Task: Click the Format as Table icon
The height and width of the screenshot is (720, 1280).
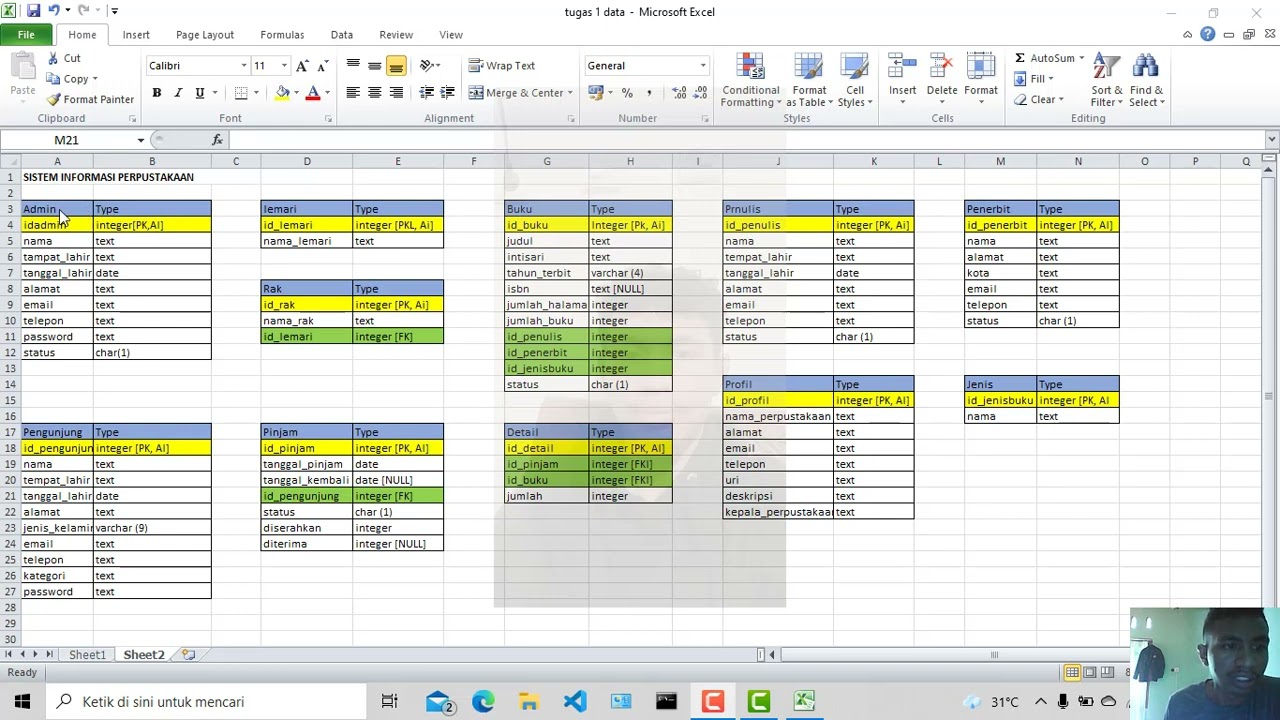Action: (808, 80)
